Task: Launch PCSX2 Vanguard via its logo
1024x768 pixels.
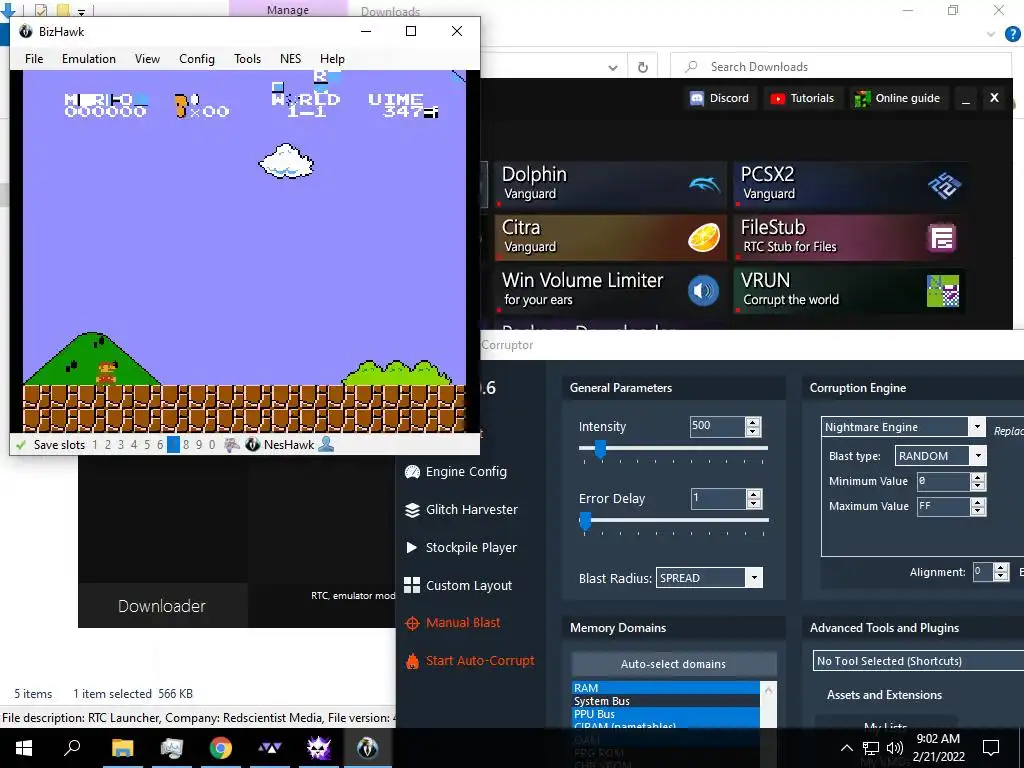Action: point(944,185)
